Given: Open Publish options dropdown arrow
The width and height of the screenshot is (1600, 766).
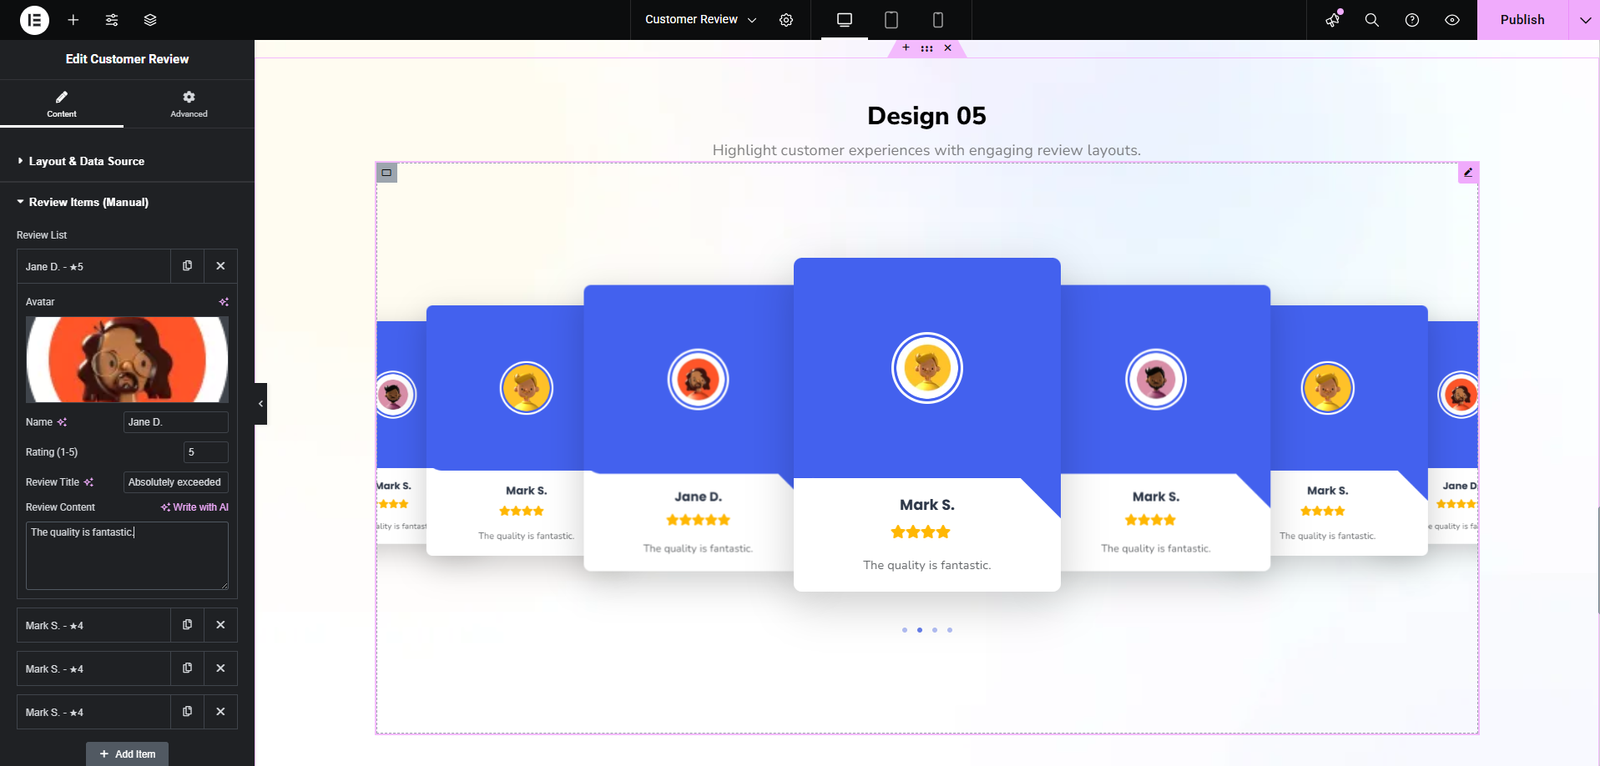Looking at the screenshot, I should pos(1585,20).
